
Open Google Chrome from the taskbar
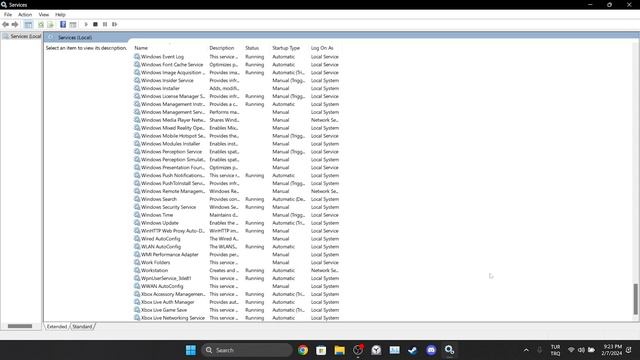(x=303, y=350)
